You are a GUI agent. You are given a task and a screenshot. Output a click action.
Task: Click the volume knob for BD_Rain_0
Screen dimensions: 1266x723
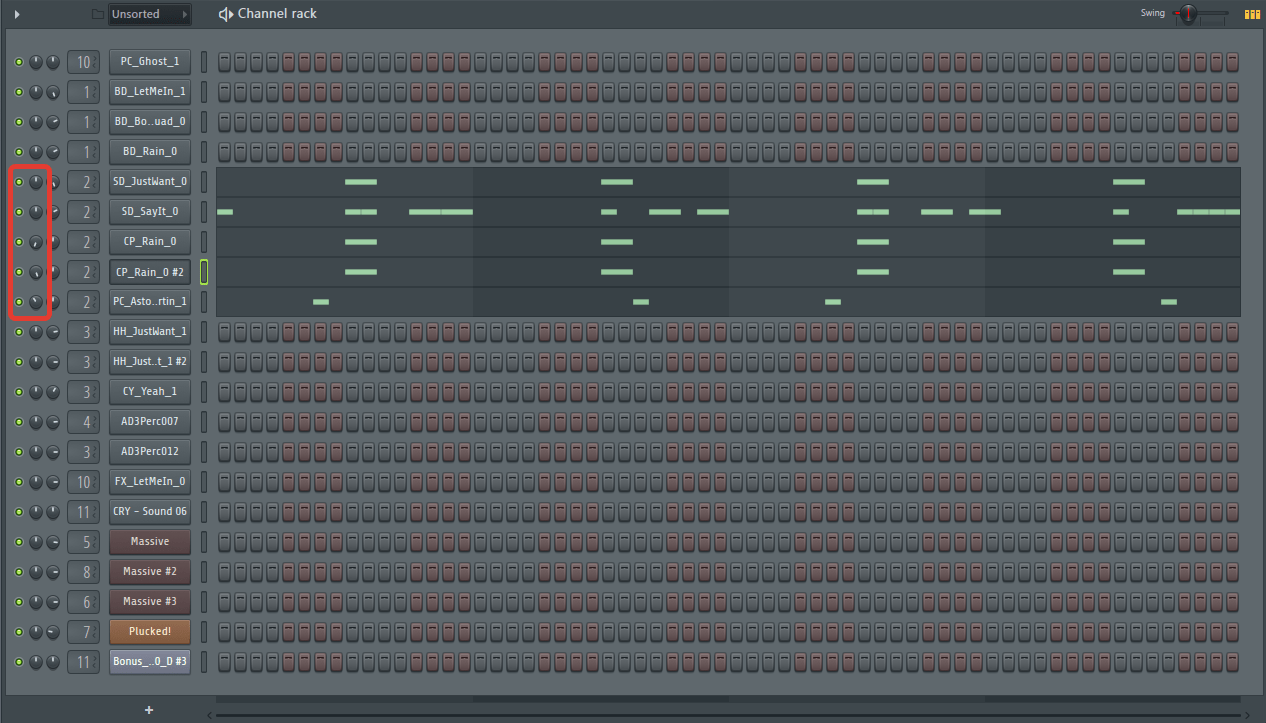click(53, 152)
